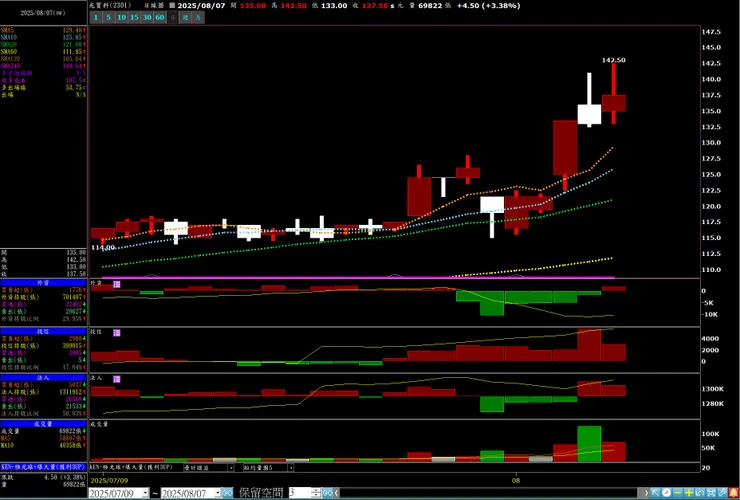The image size is (740, 500).
Task: Click the blue 投信 panel header
Action: (x=43, y=331)
